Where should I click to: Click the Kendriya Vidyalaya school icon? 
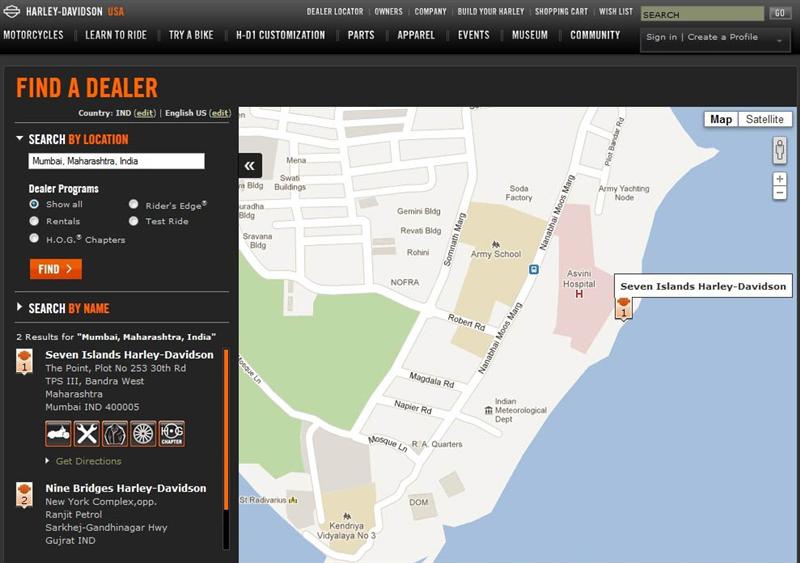pyautogui.click(x=347, y=516)
